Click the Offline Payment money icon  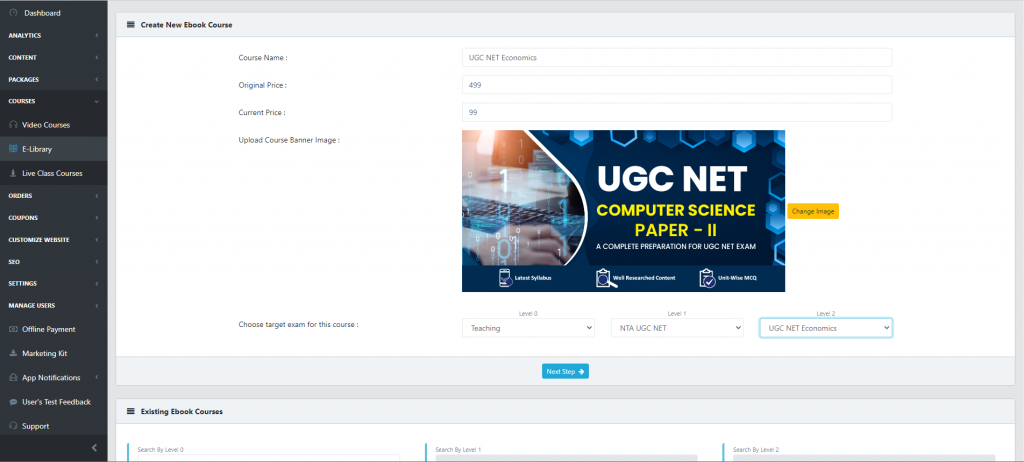click(x=13, y=329)
